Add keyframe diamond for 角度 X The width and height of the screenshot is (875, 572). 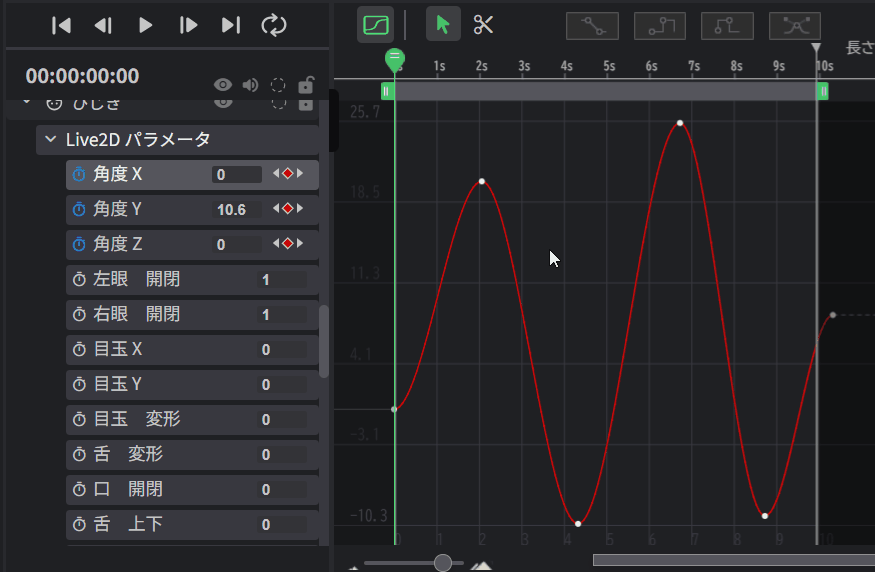click(287, 174)
